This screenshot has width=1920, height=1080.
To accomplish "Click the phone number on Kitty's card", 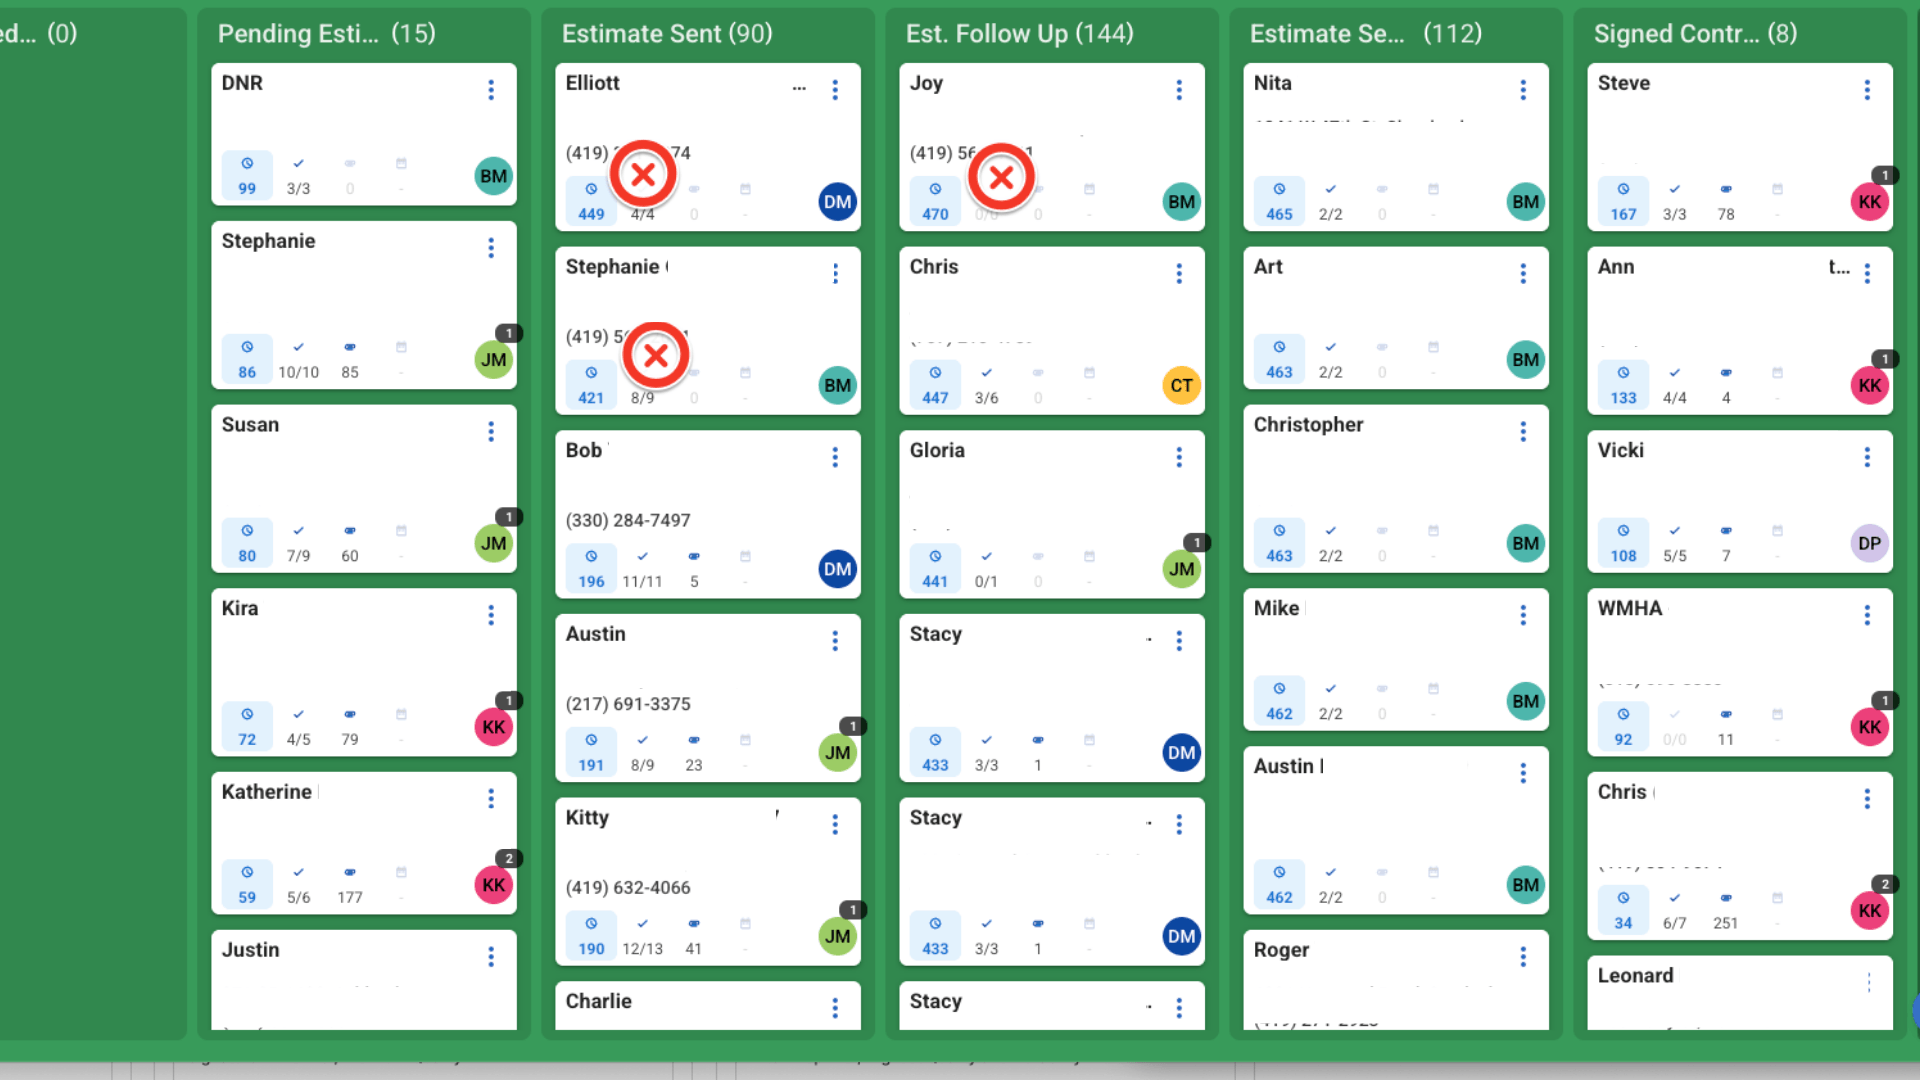I will 628,888.
